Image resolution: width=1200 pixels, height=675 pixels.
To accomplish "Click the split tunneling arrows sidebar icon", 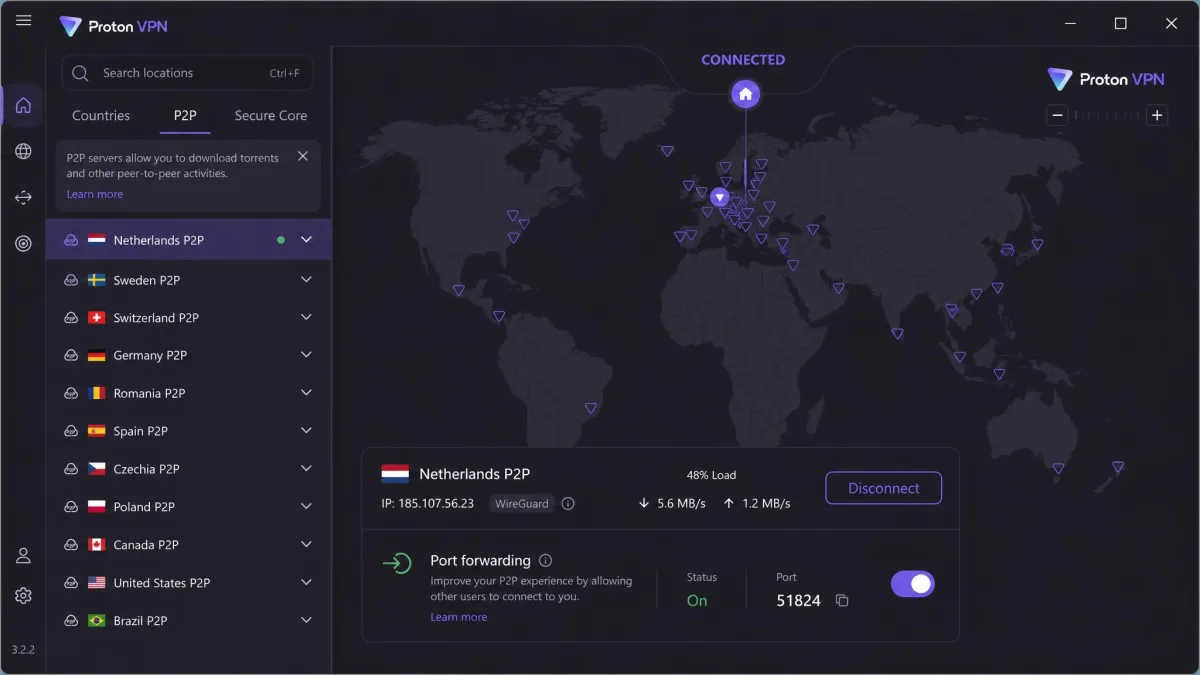I will (x=23, y=197).
